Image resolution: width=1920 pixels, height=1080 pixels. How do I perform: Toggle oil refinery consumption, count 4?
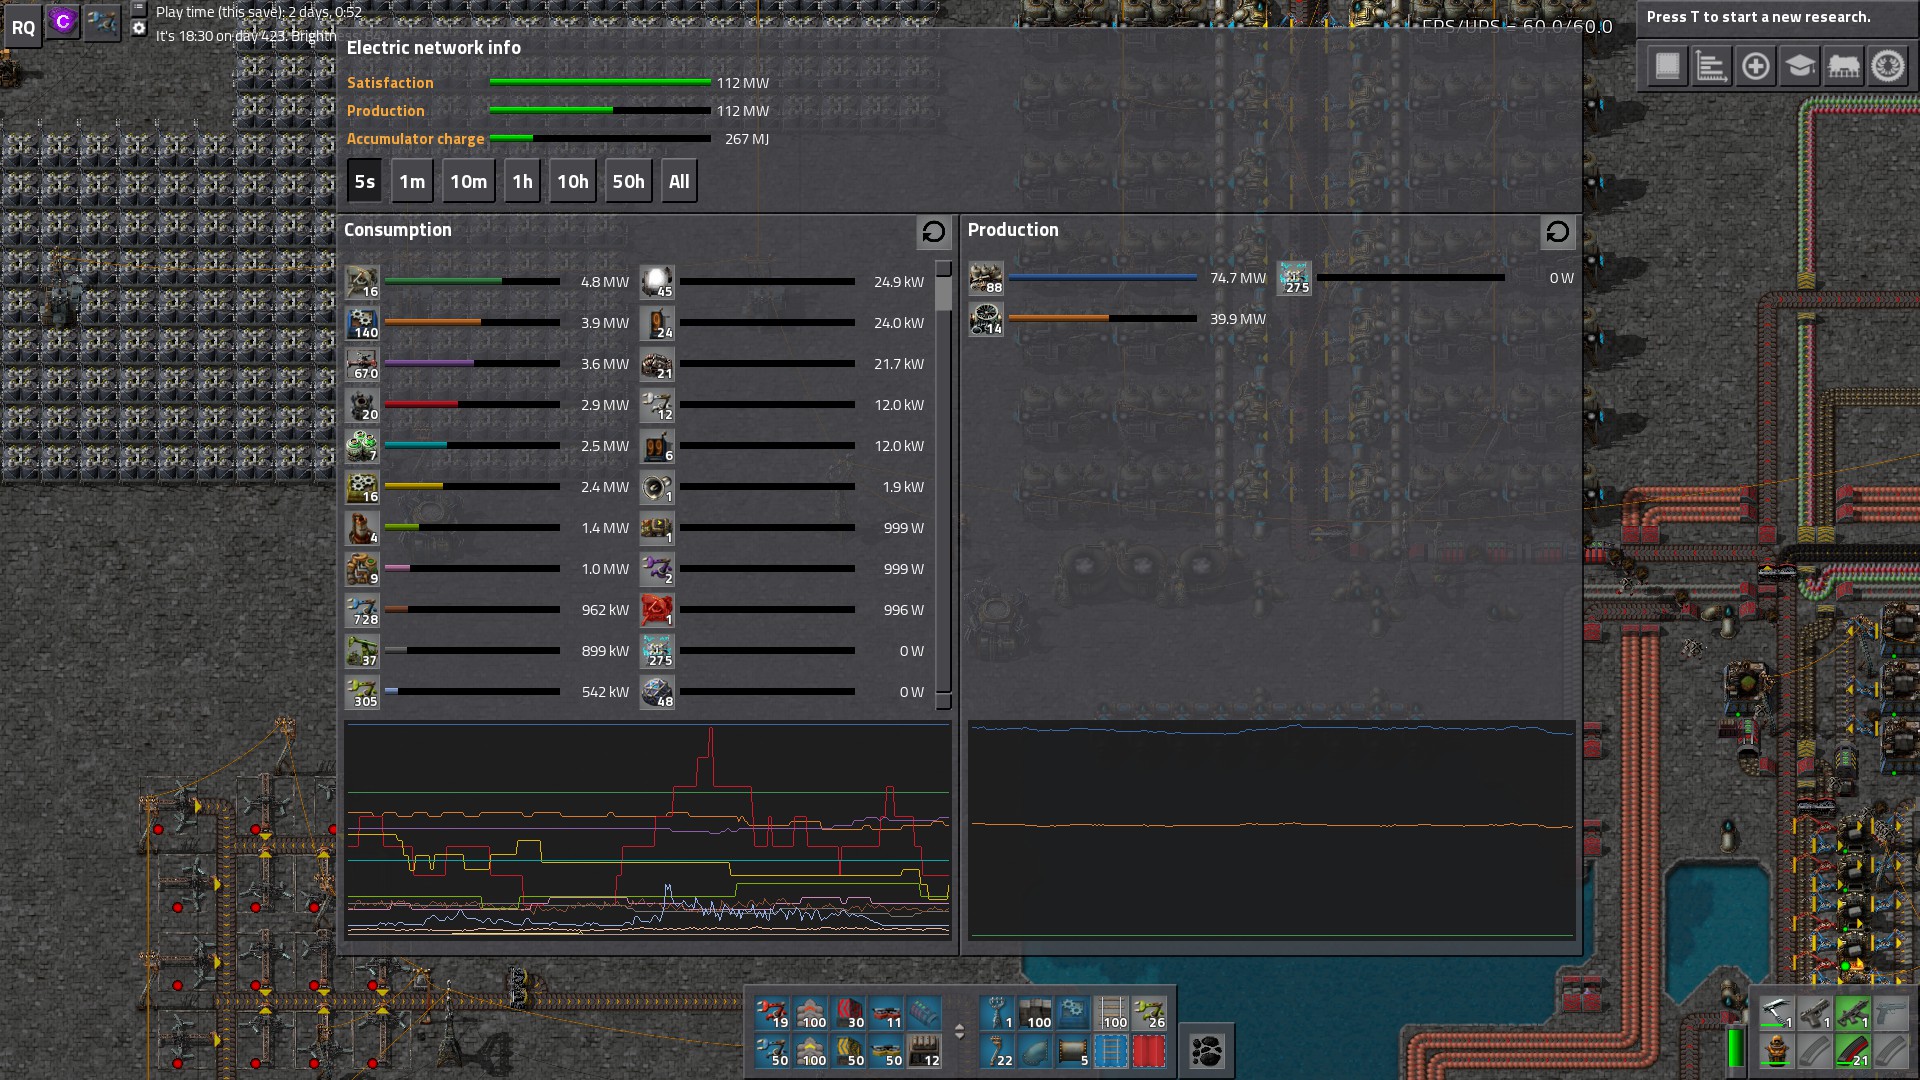[362, 528]
